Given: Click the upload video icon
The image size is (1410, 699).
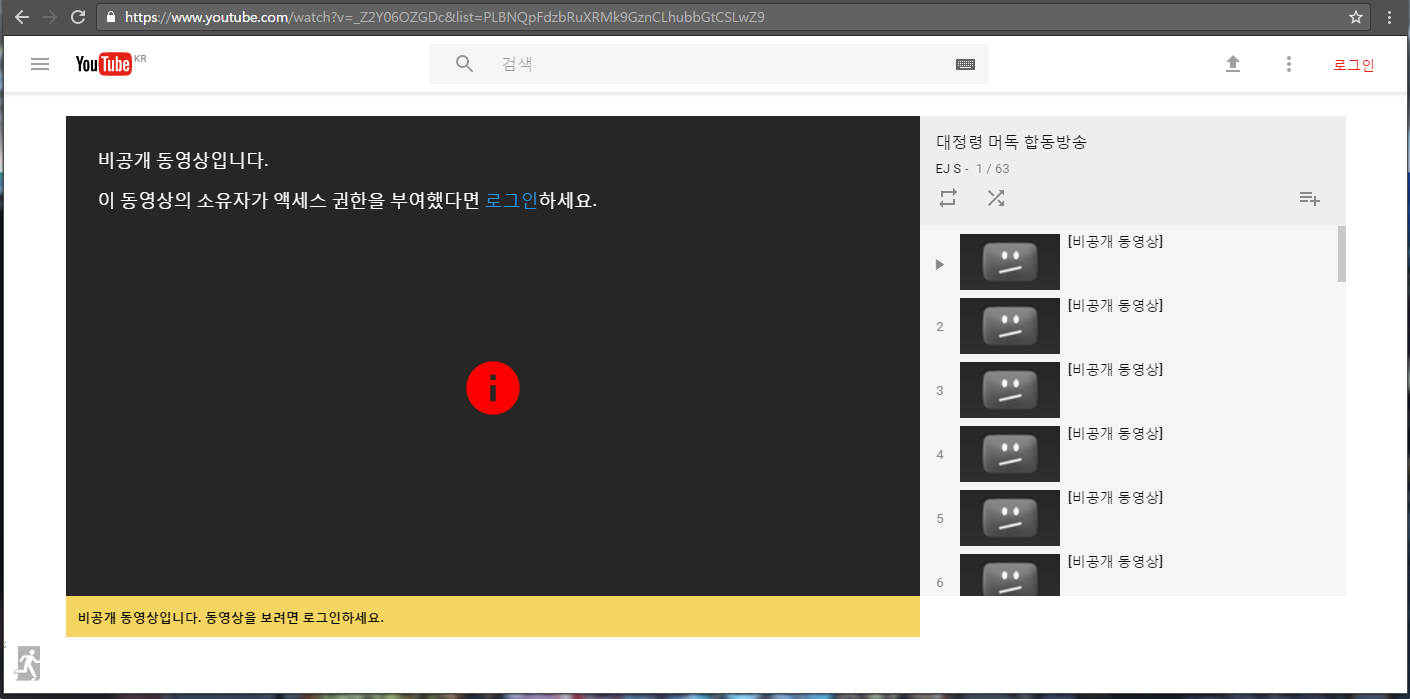Looking at the screenshot, I should point(1233,64).
